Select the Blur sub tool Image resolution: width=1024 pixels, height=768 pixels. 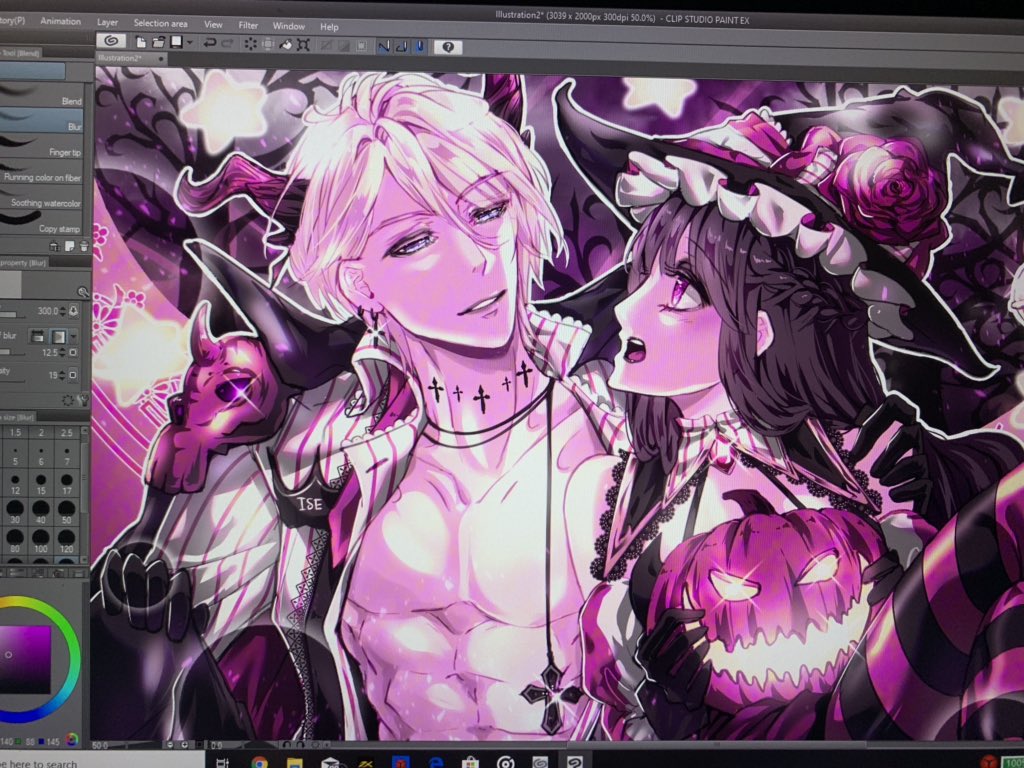click(42, 120)
